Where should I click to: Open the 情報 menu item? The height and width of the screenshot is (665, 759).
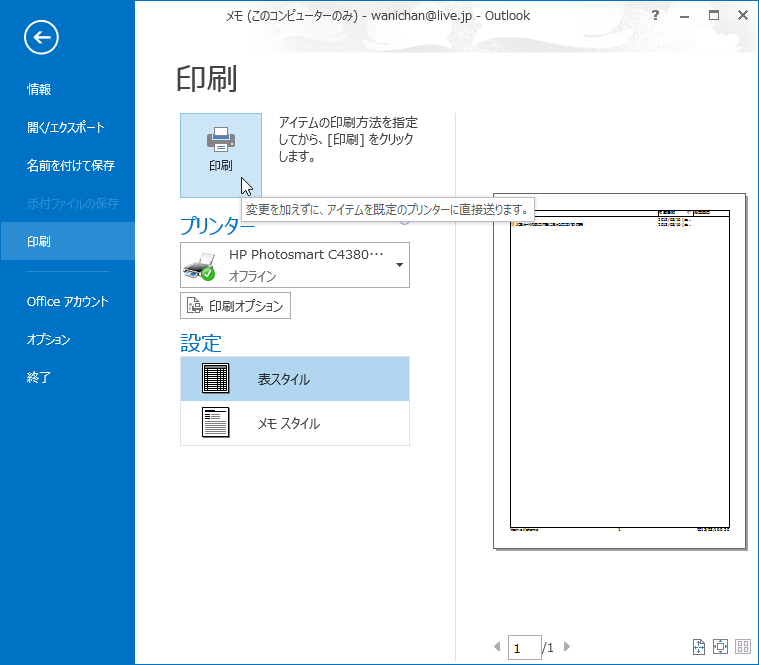[39, 89]
